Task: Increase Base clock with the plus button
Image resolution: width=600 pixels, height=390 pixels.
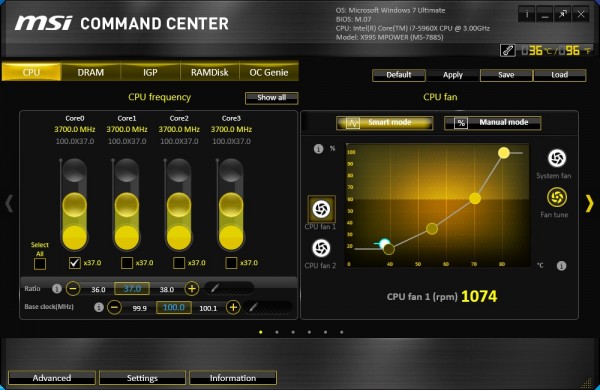Action: click(233, 307)
